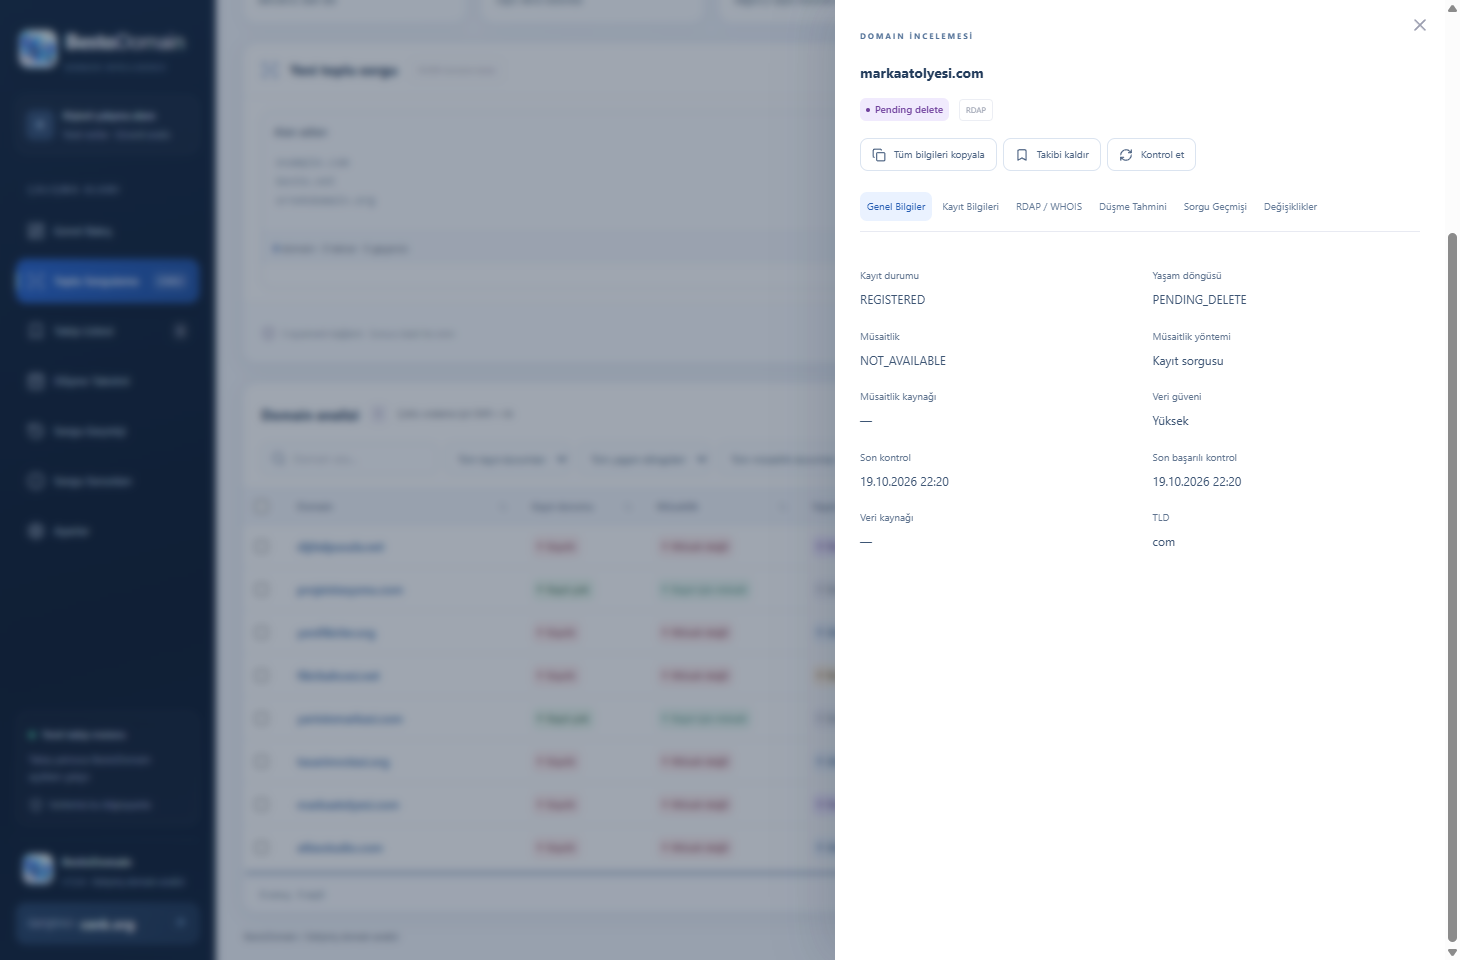The height and width of the screenshot is (960, 1460).
Task: Run a recheck with Kontrol et
Action: tap(1151, 155)
